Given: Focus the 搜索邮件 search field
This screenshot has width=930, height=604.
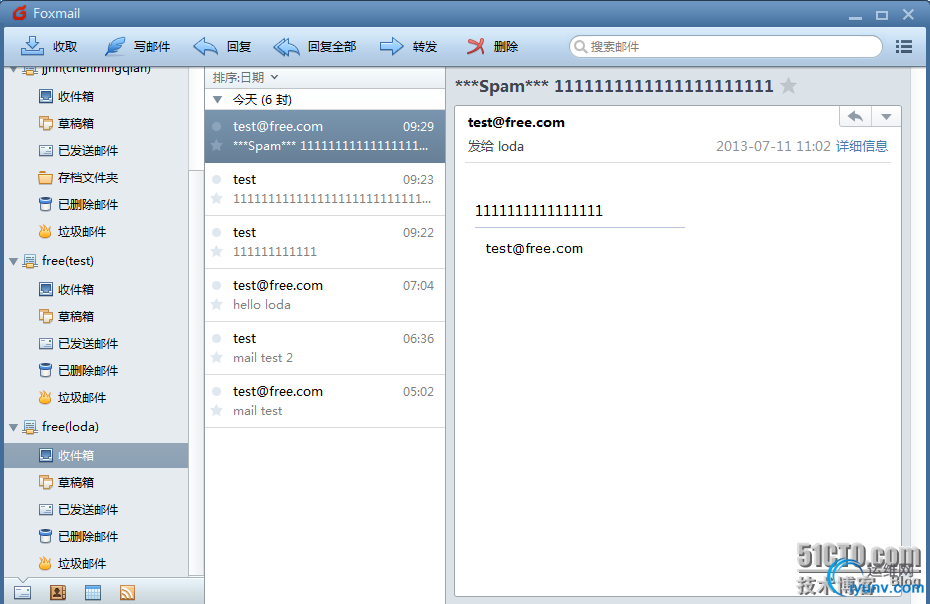Looking at the screenshot, I should tap(725, 46).
